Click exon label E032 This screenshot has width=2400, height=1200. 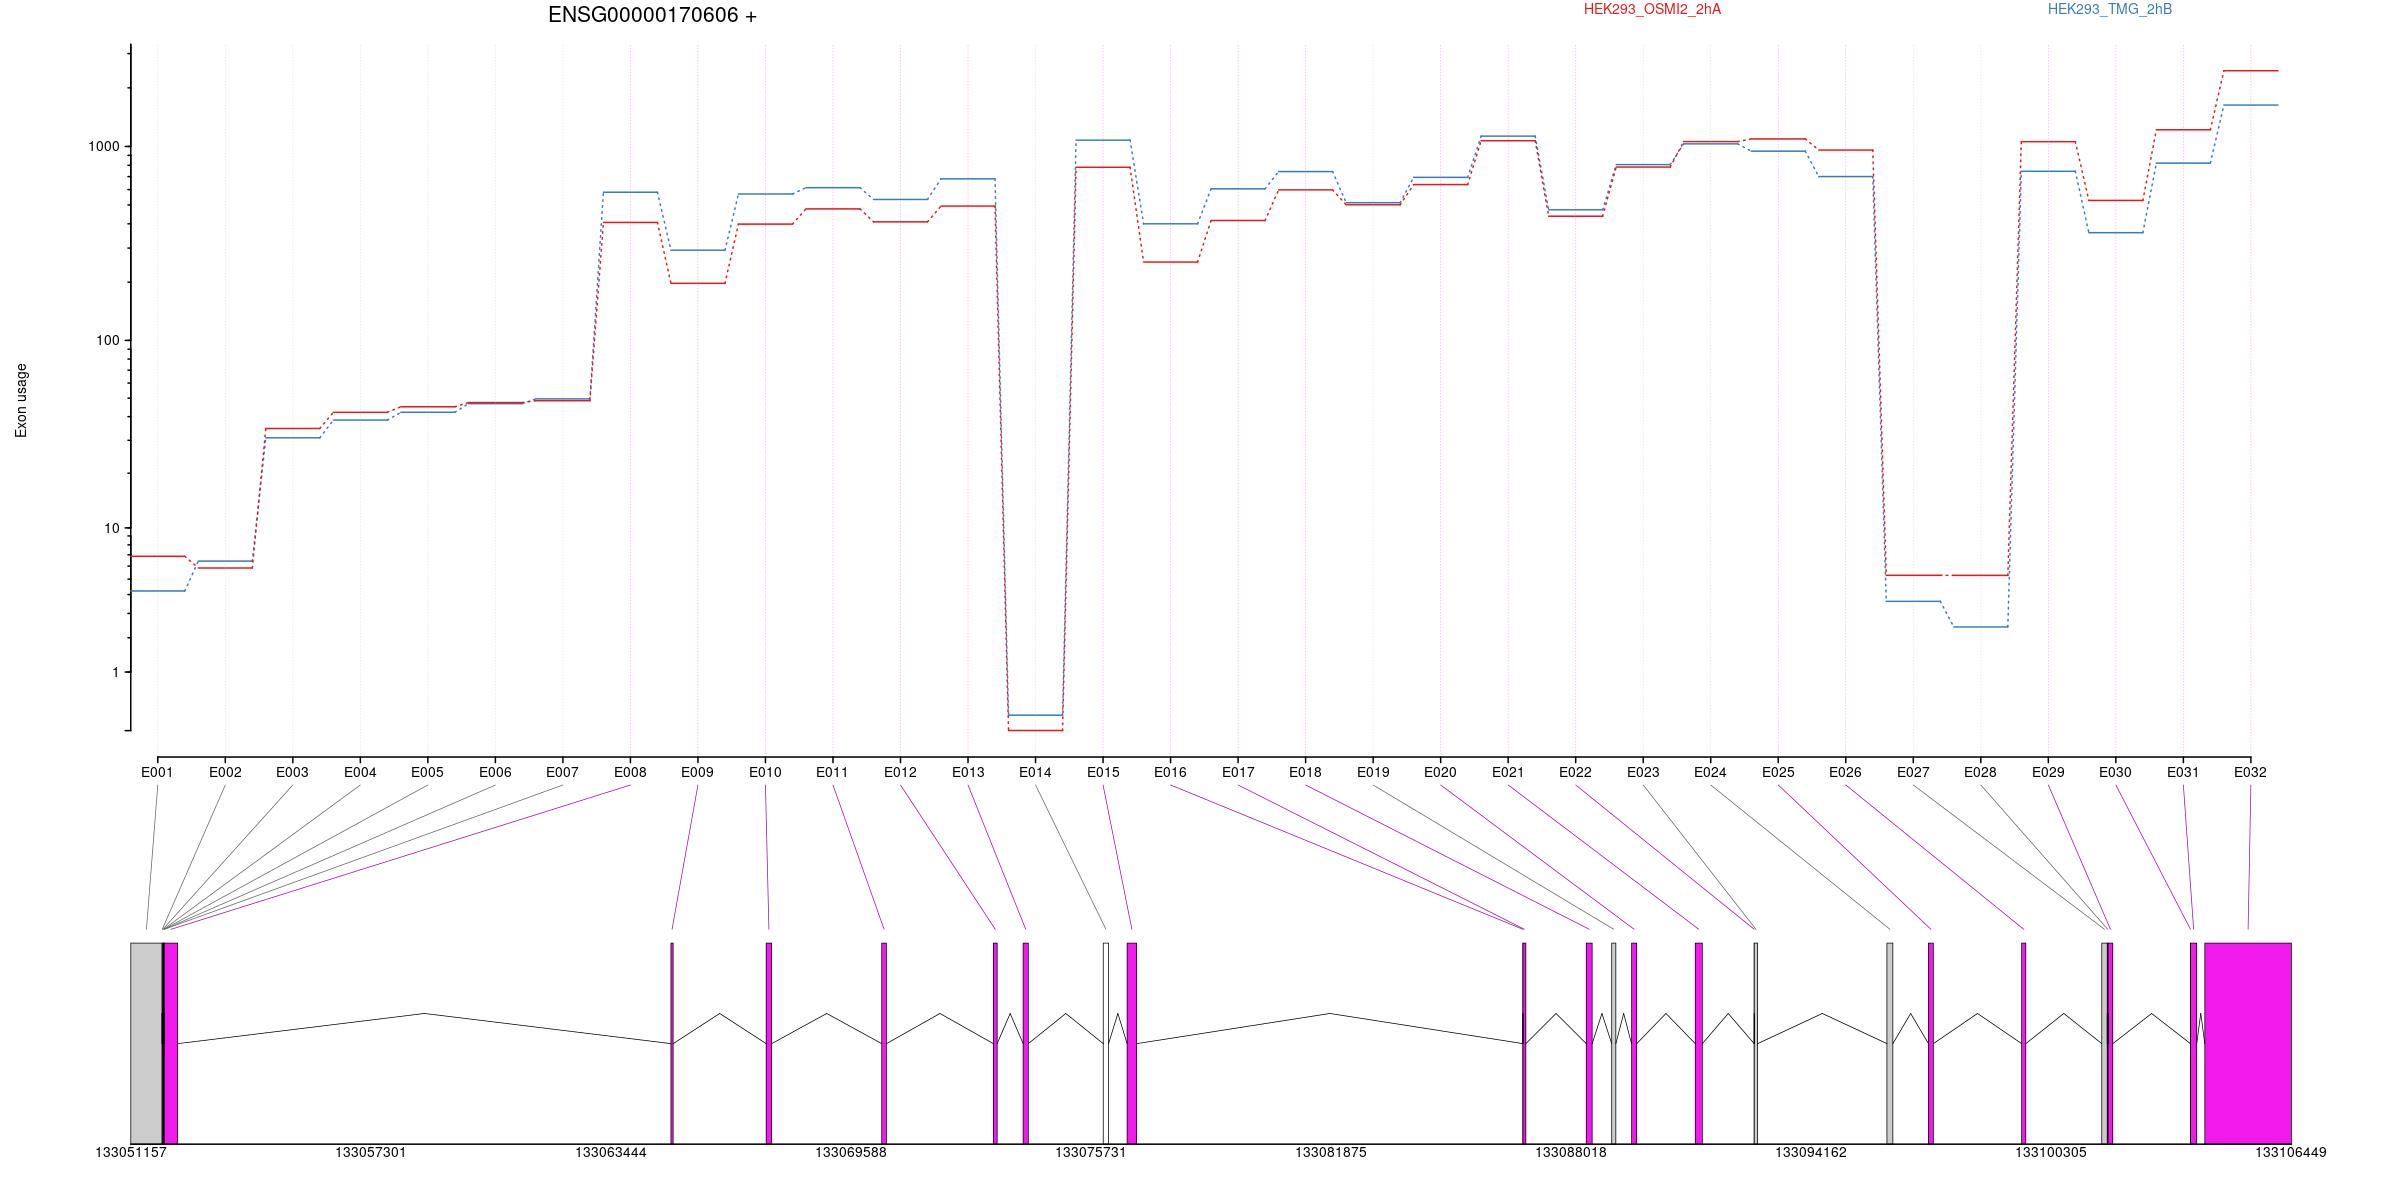pos(2250,772)
